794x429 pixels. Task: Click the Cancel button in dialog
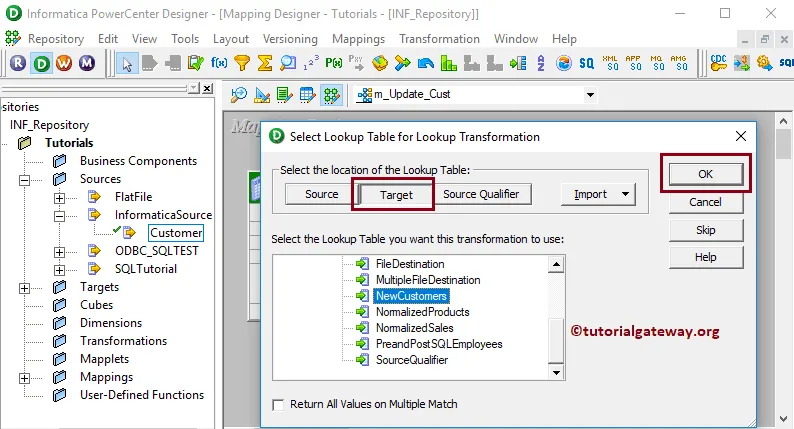click(x=706, y=202)
